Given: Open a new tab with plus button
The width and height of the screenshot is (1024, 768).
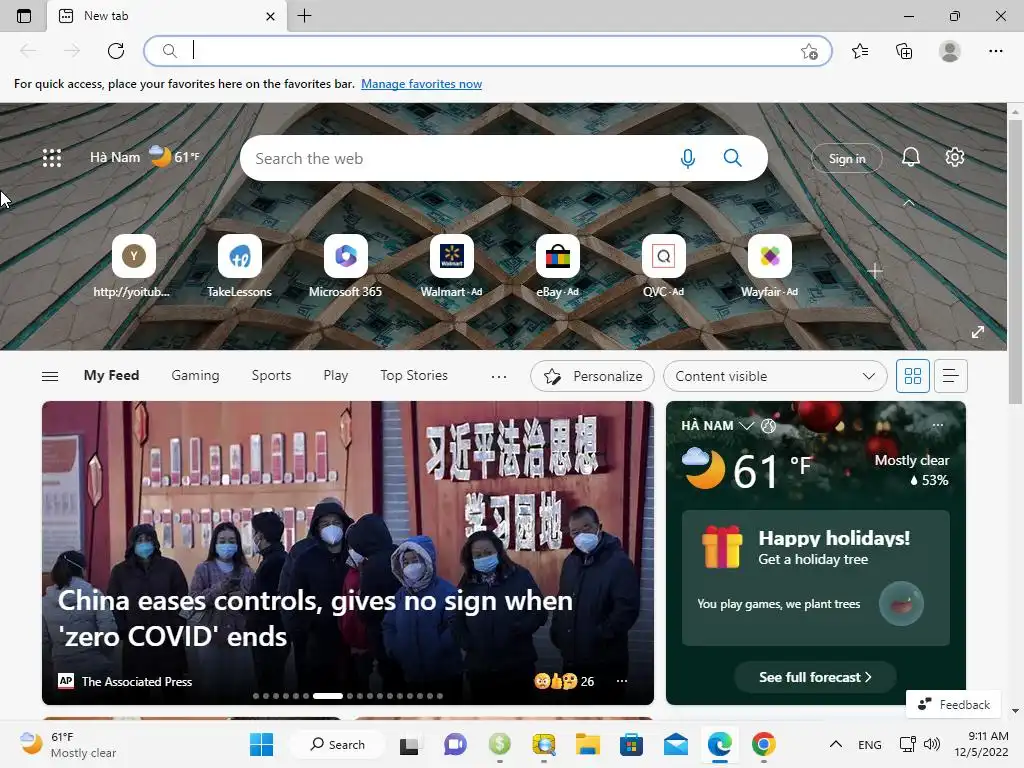Looking at the screenshot, I should coord(304,16).
